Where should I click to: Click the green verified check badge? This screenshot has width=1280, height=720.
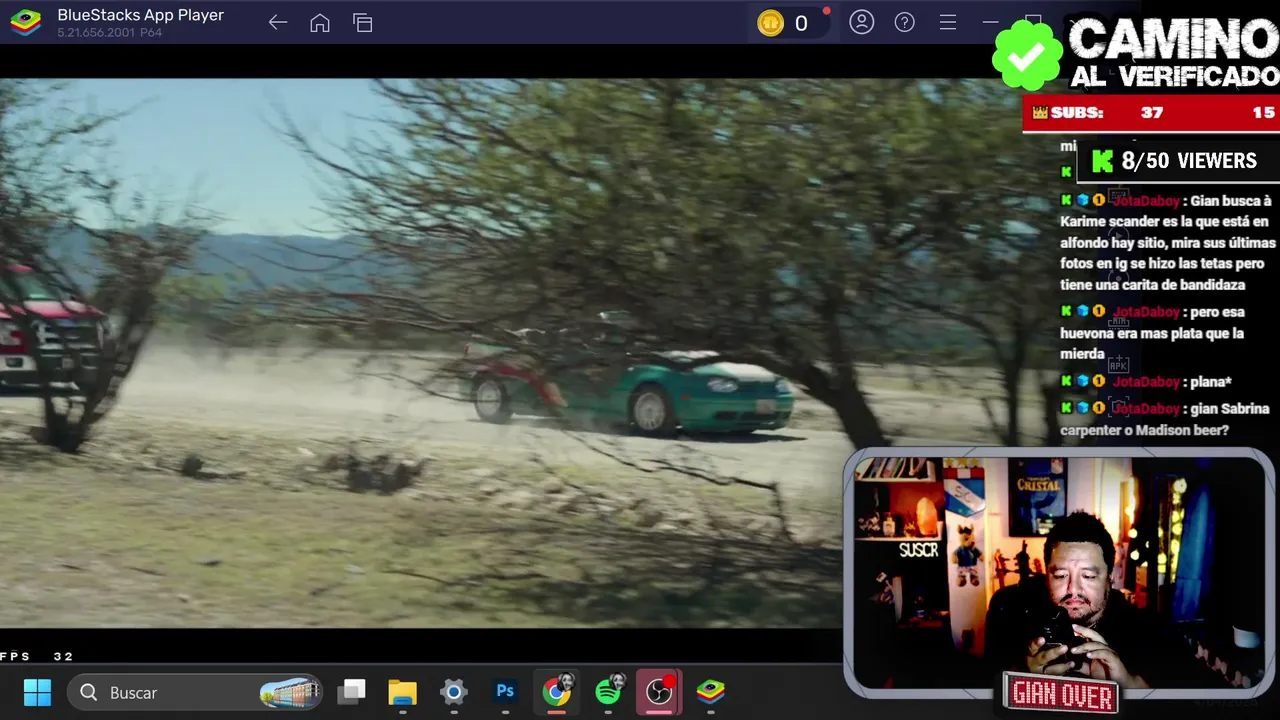click(x=1027, y=56)
